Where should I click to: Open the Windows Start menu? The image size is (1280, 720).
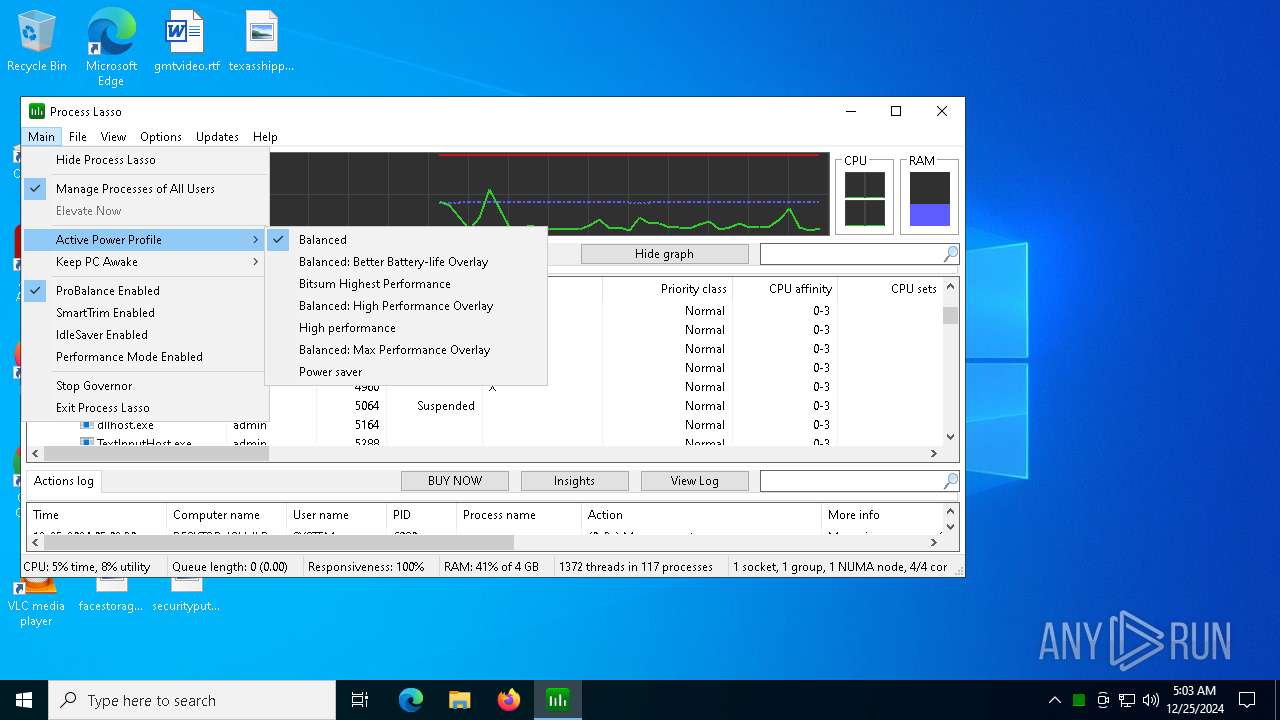click(x=24, y=700)
